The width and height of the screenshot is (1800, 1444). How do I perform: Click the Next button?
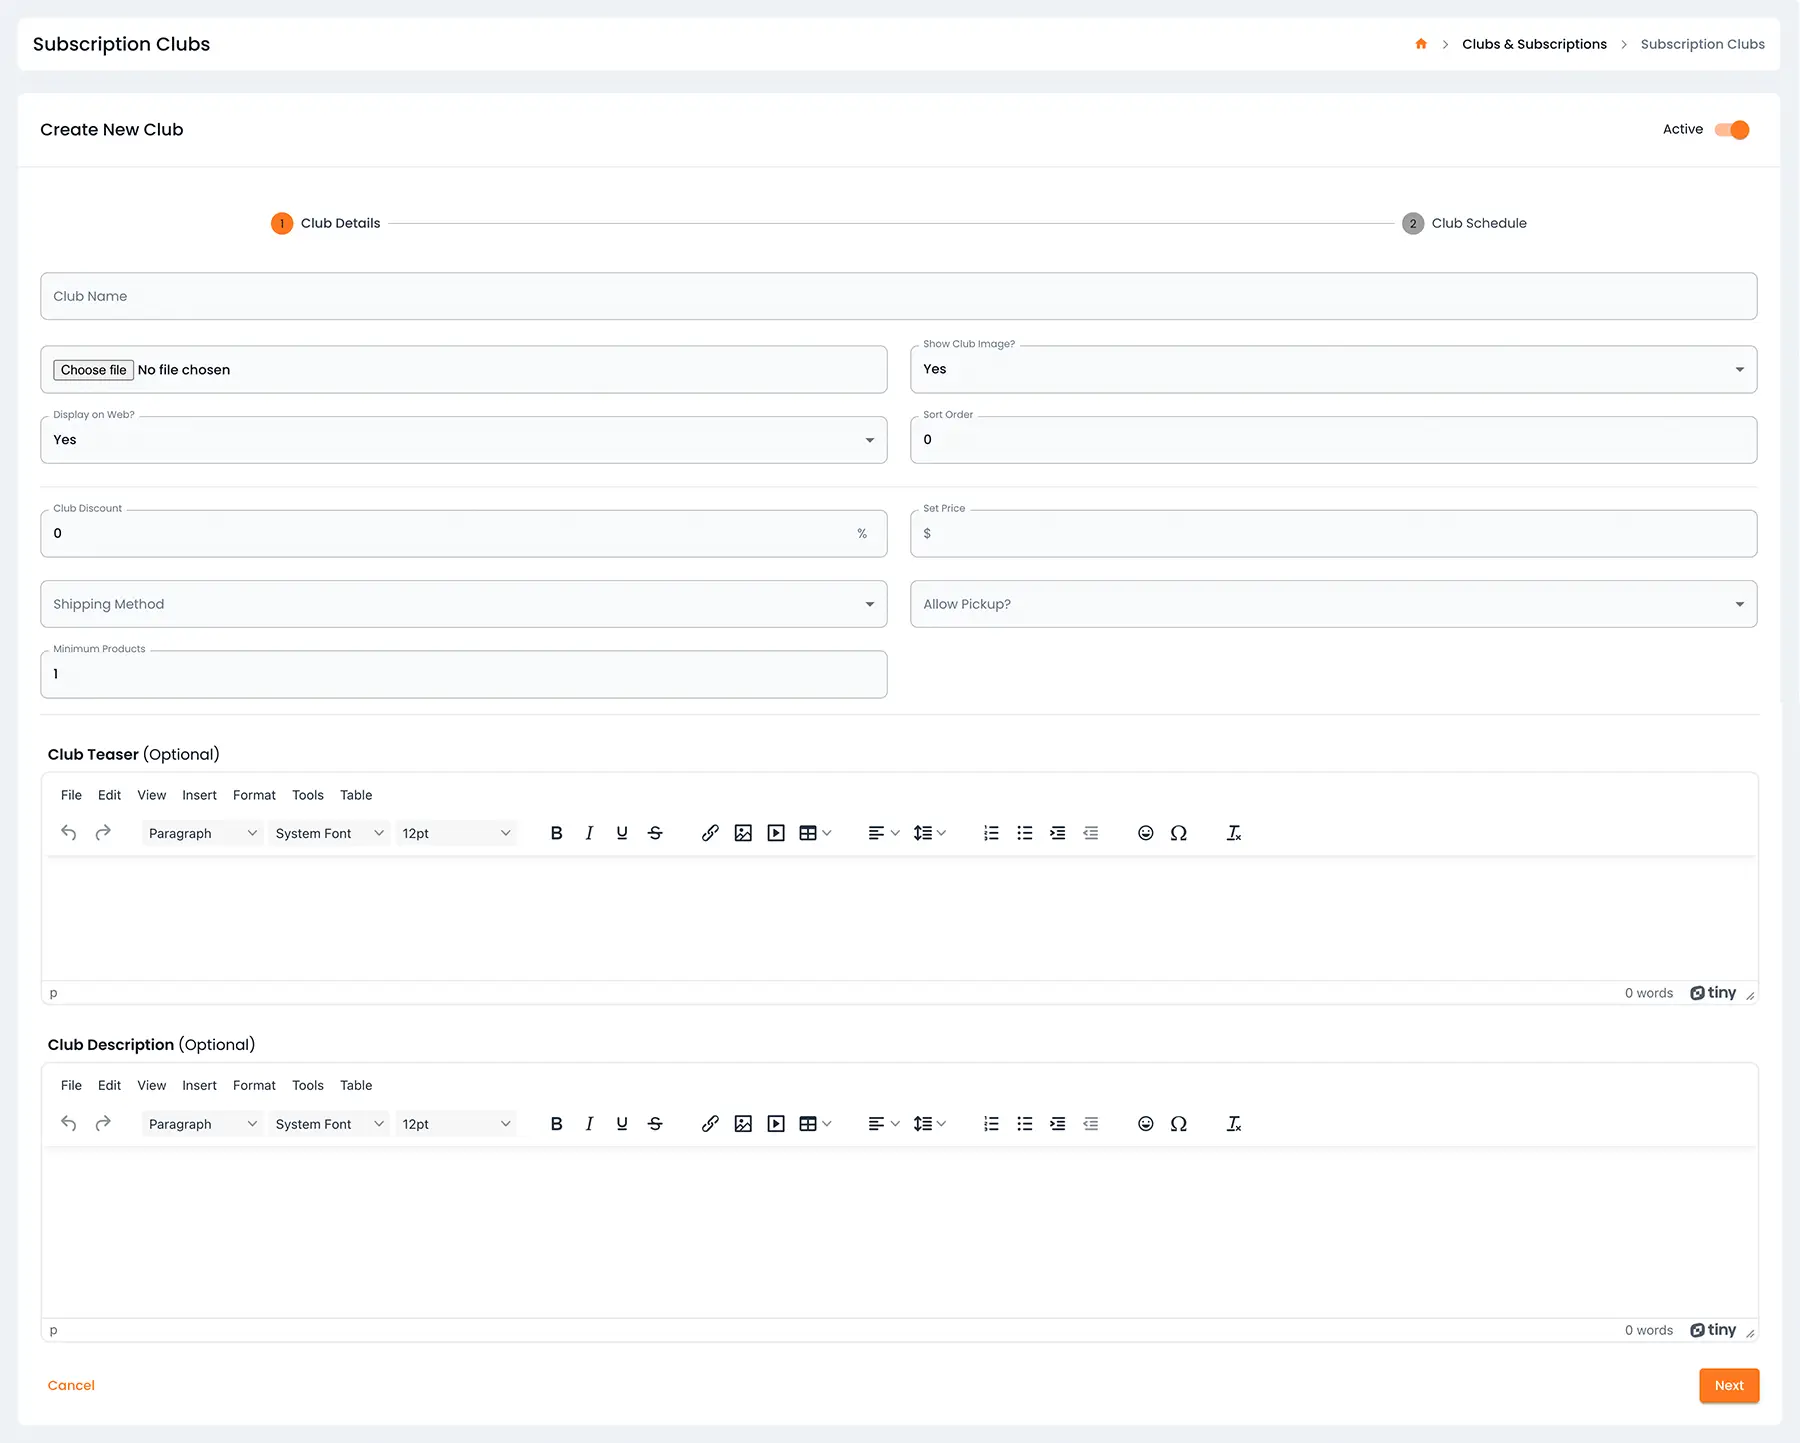click(1729, 1386)
